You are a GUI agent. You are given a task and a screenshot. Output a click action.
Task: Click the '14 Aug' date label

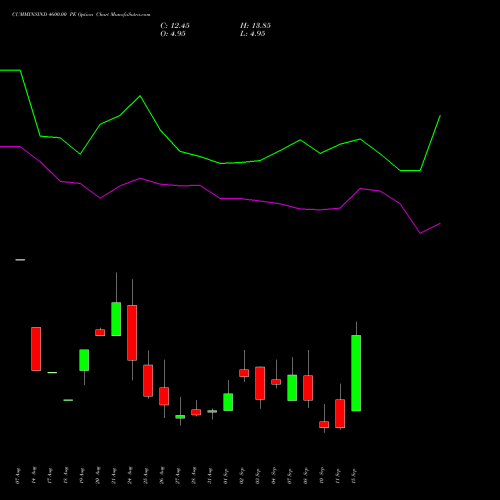click(x=34, y=476)
